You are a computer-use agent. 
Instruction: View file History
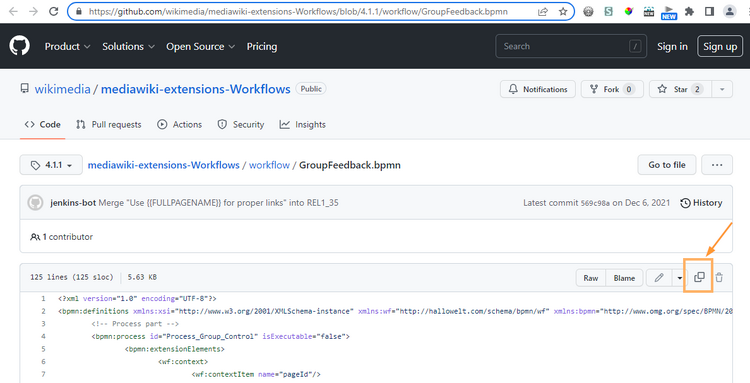[x=701, y=203]
